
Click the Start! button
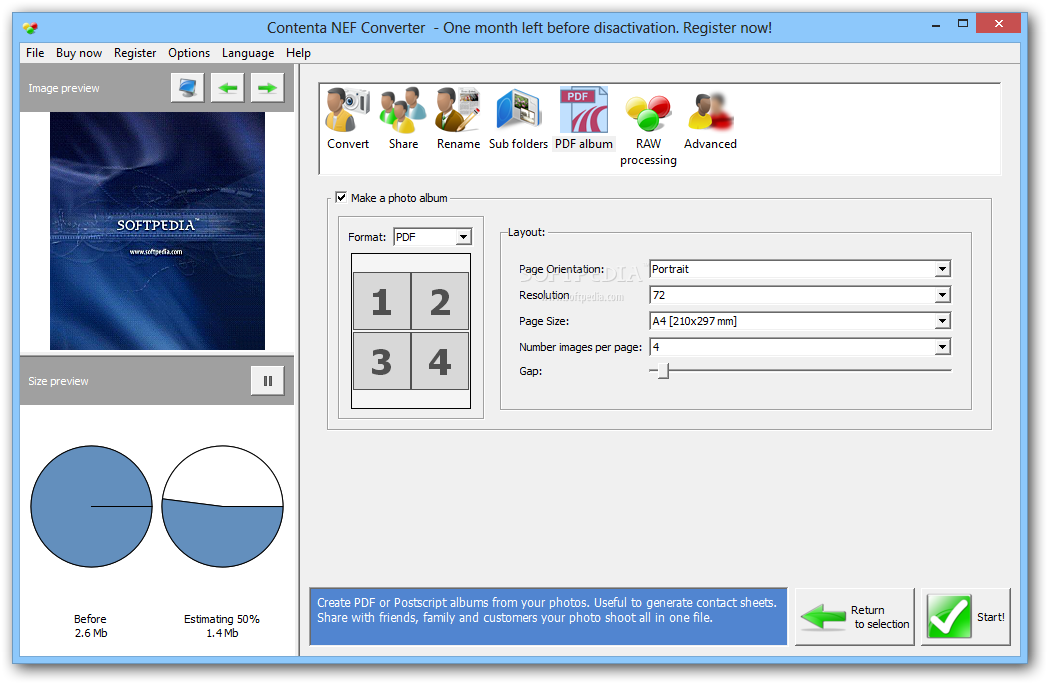(x=966, y=616)
